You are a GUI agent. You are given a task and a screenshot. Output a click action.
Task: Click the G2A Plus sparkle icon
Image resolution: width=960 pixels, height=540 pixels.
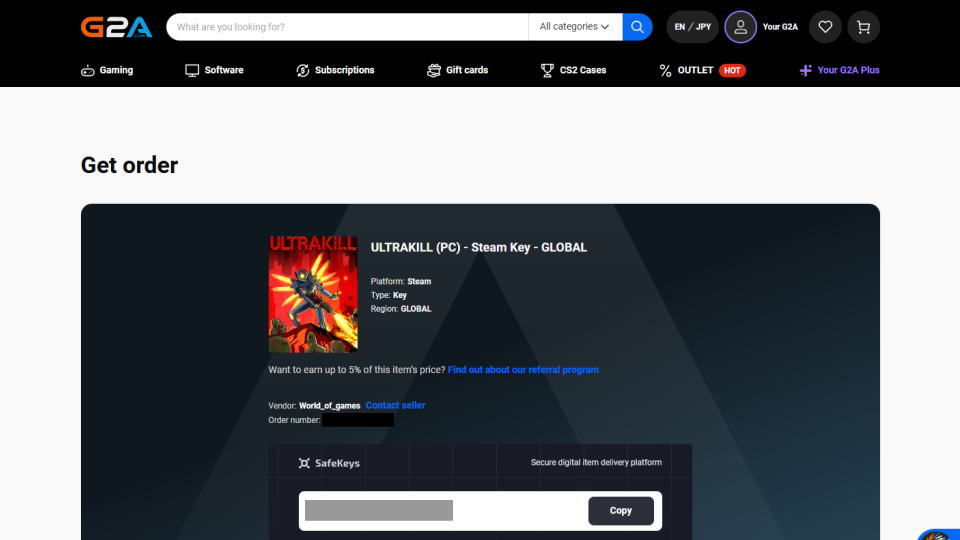[806, 70]
